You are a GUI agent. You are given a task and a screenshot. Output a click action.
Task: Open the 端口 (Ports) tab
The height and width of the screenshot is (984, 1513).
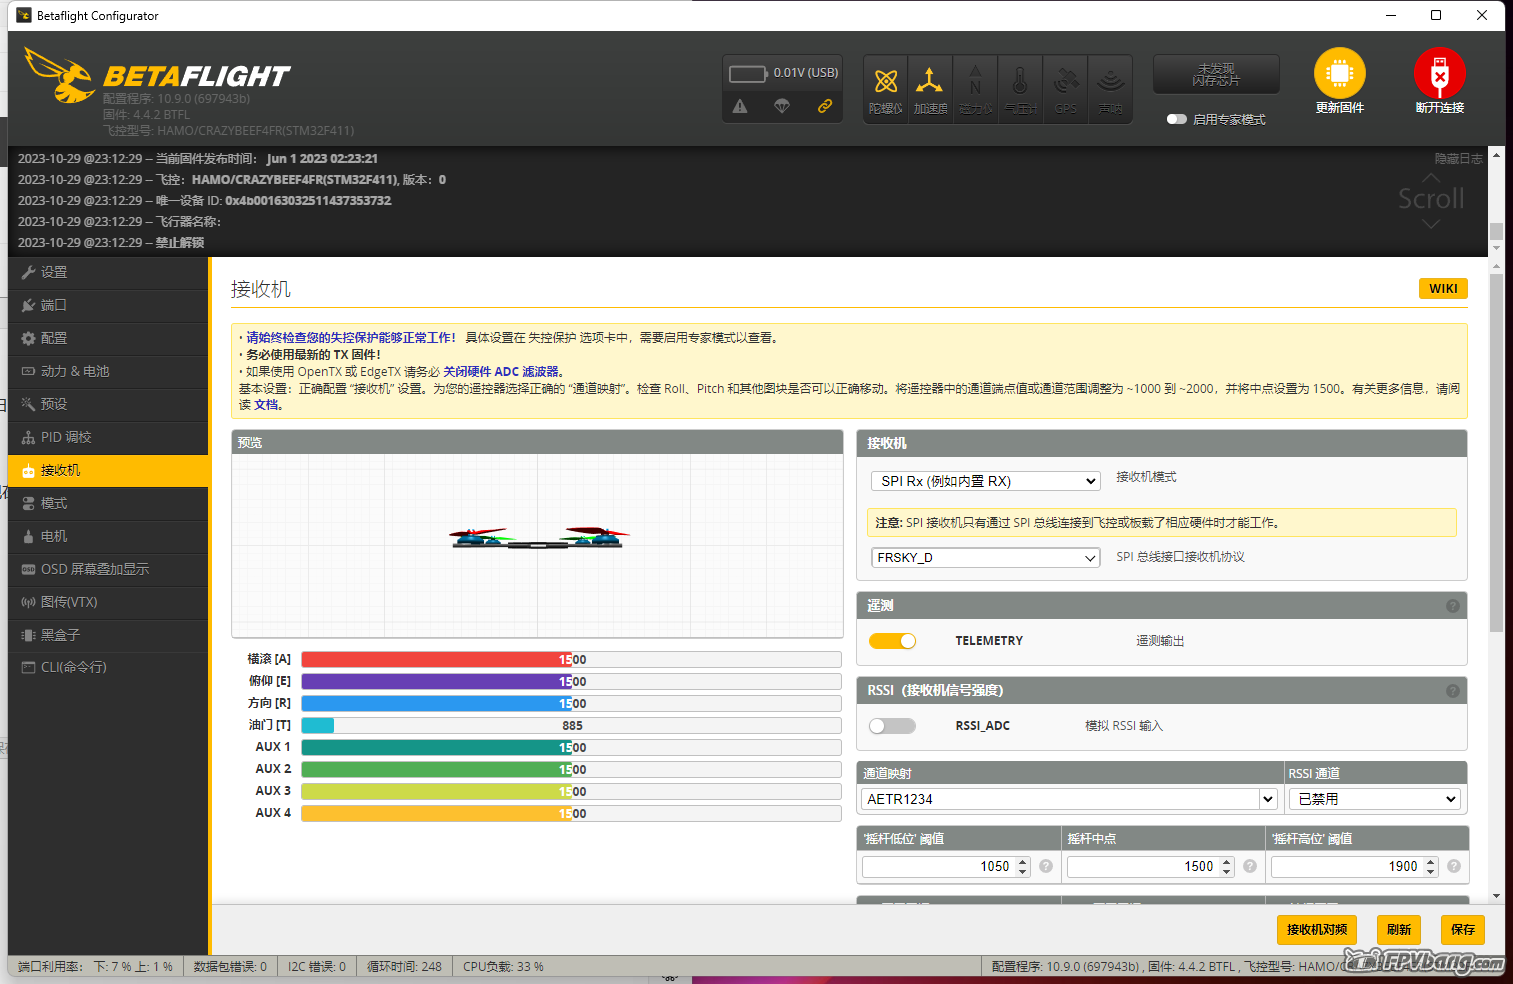(x=108, y=305)
